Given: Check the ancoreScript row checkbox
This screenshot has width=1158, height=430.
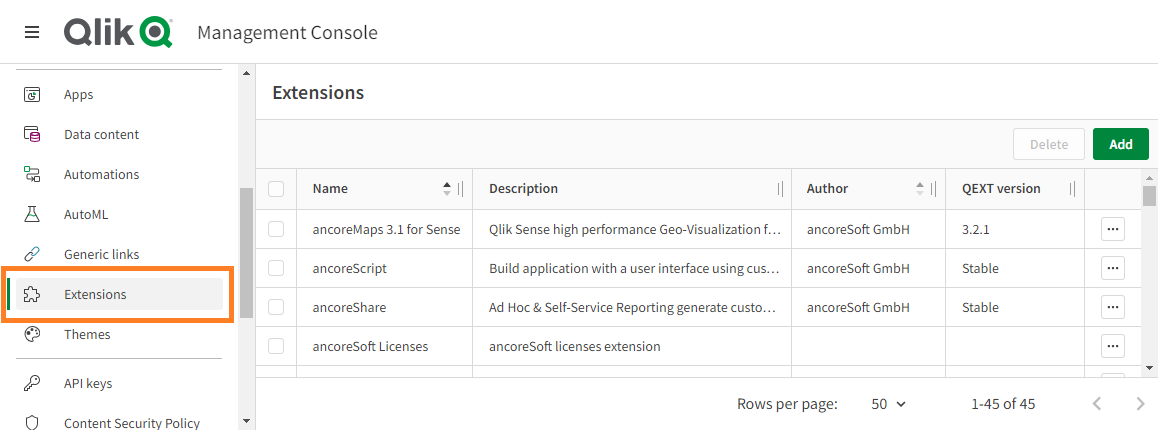Looking at the screenshot, I should (276, 268).
